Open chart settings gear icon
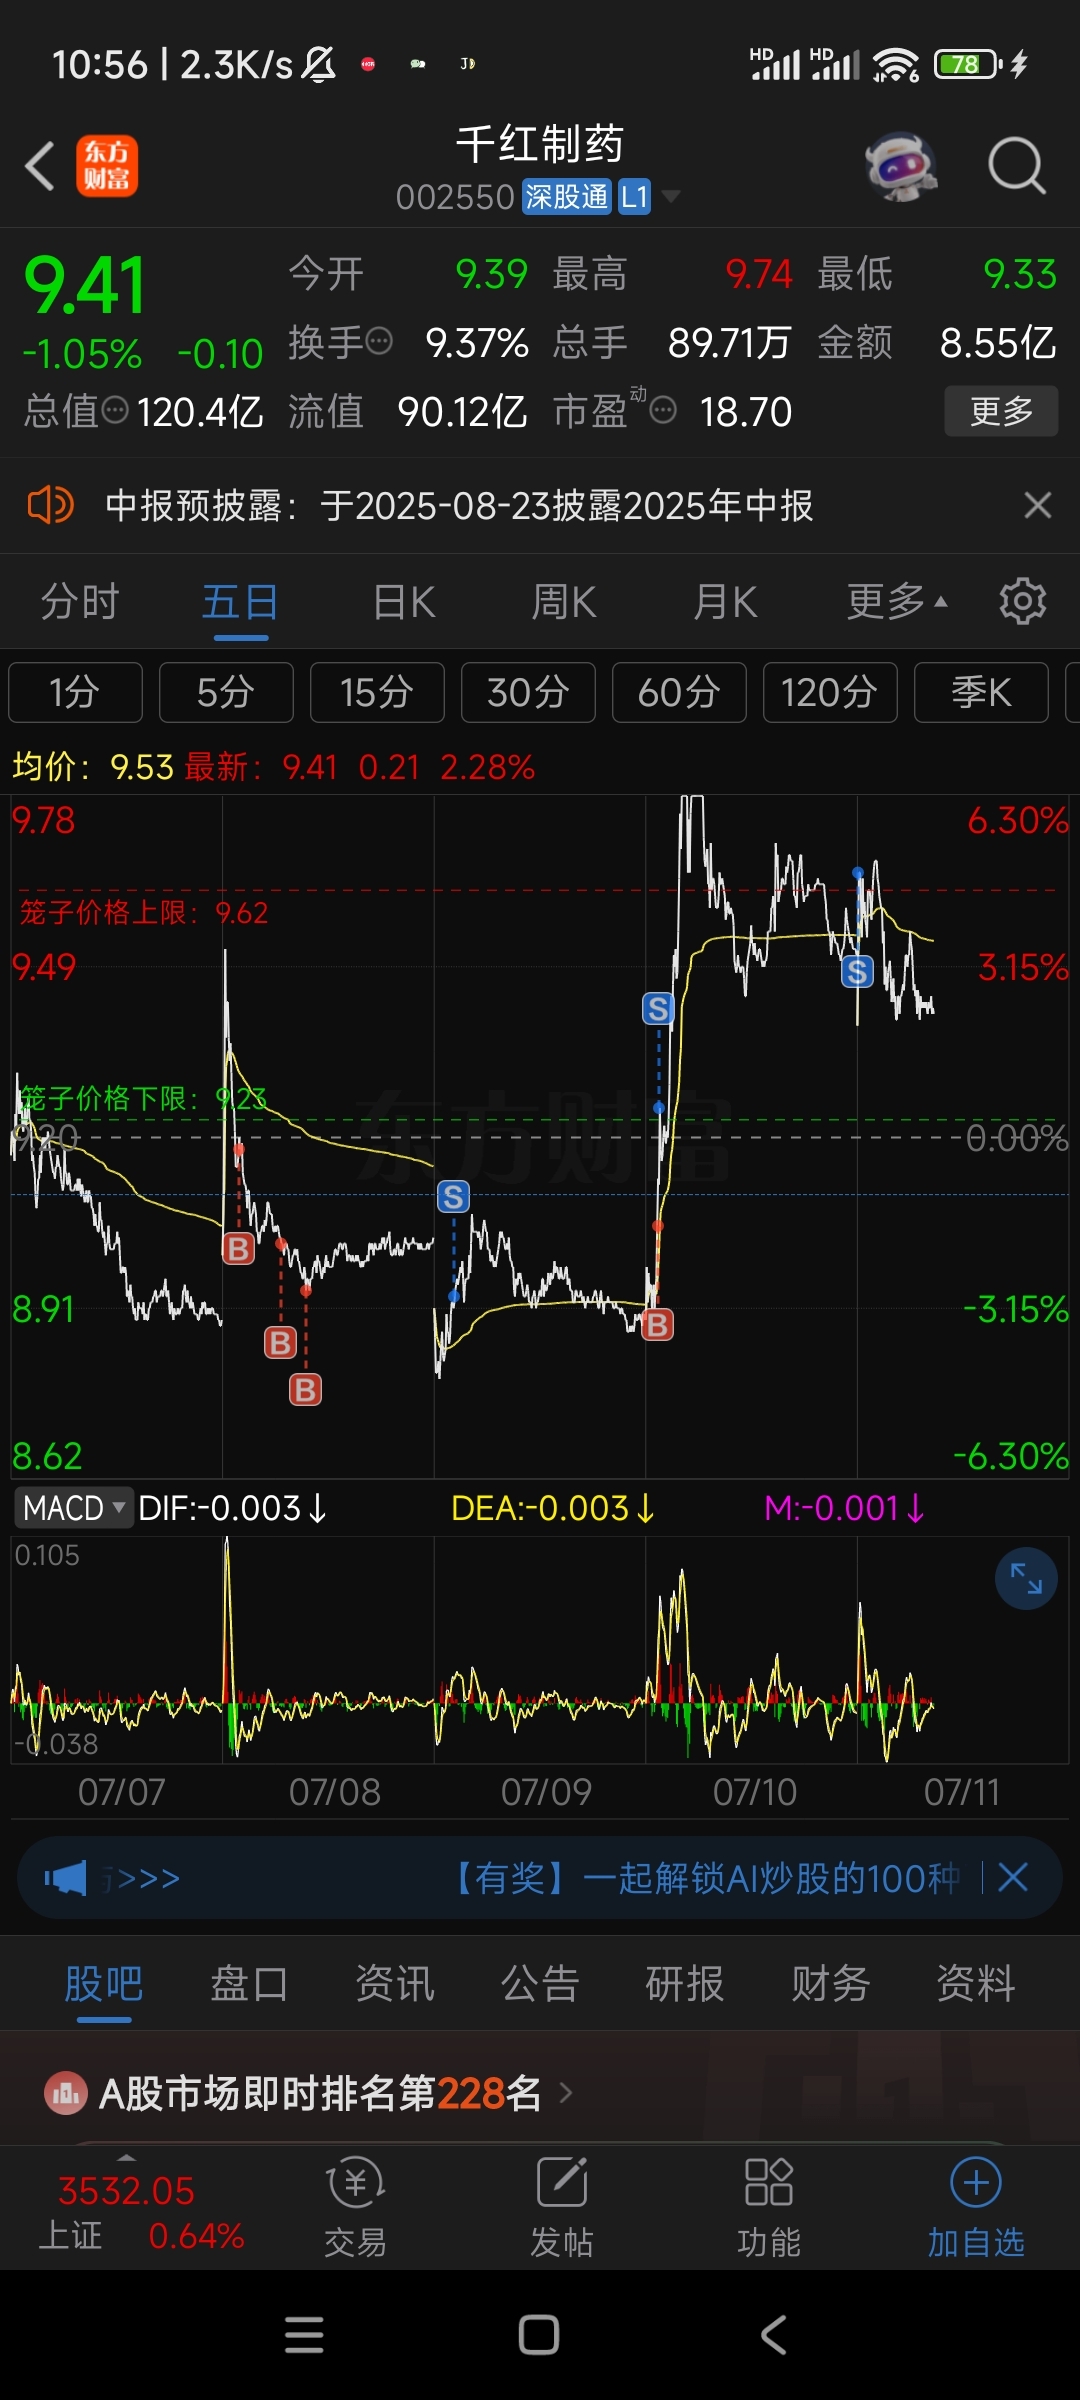This screenshot has height=2400, width=1080. pyautogui.click(x=1022, y=602)
